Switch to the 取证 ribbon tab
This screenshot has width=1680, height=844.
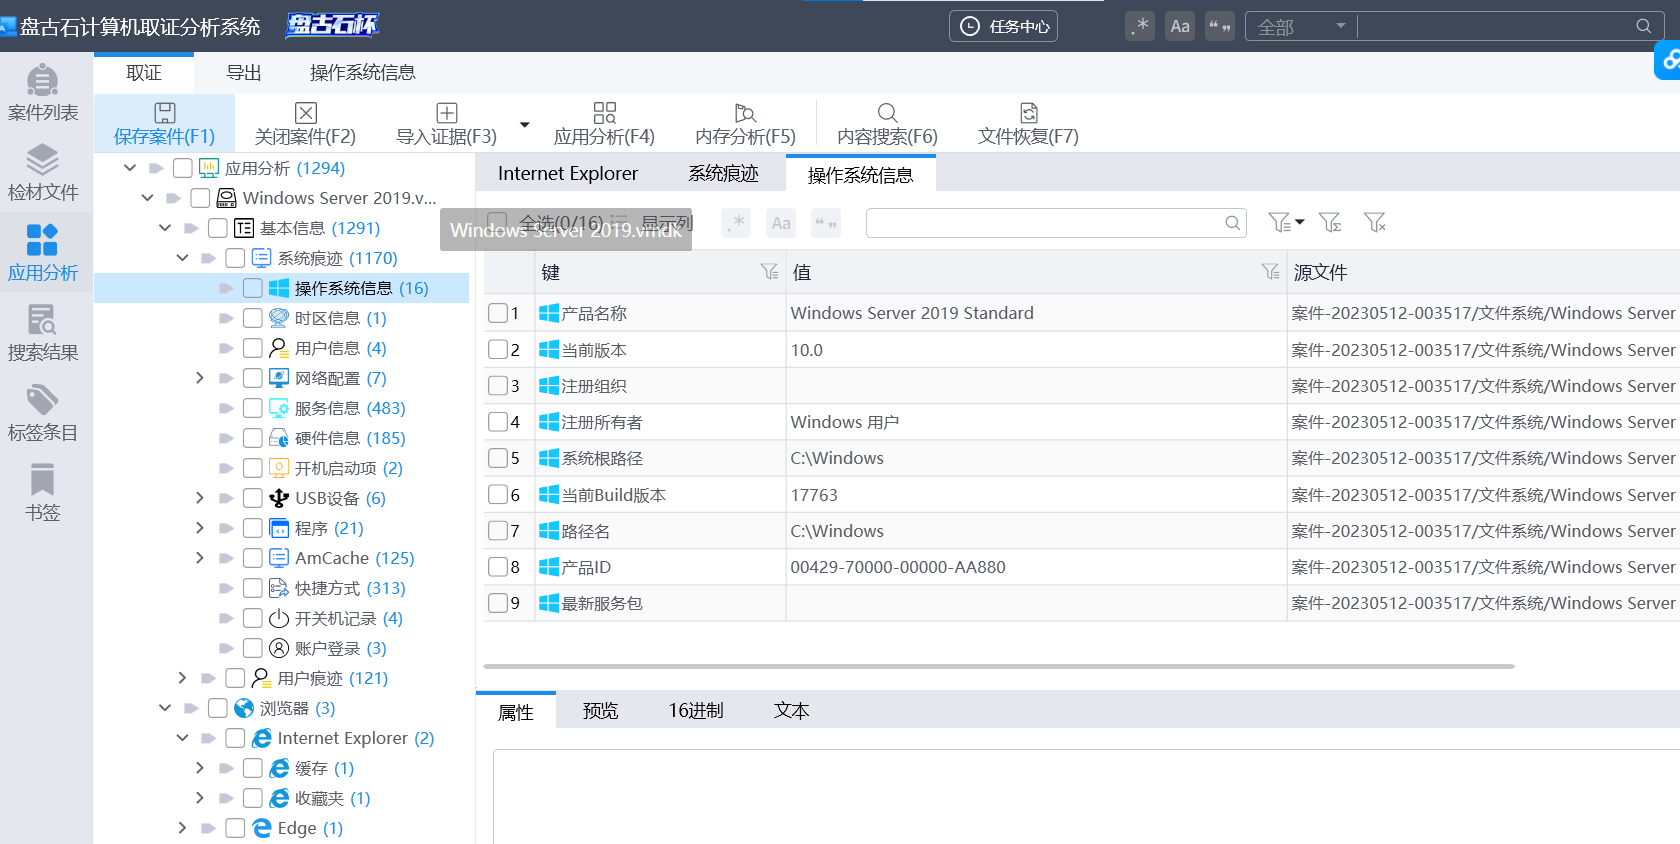pyautogui.click(x=144, y=72)
